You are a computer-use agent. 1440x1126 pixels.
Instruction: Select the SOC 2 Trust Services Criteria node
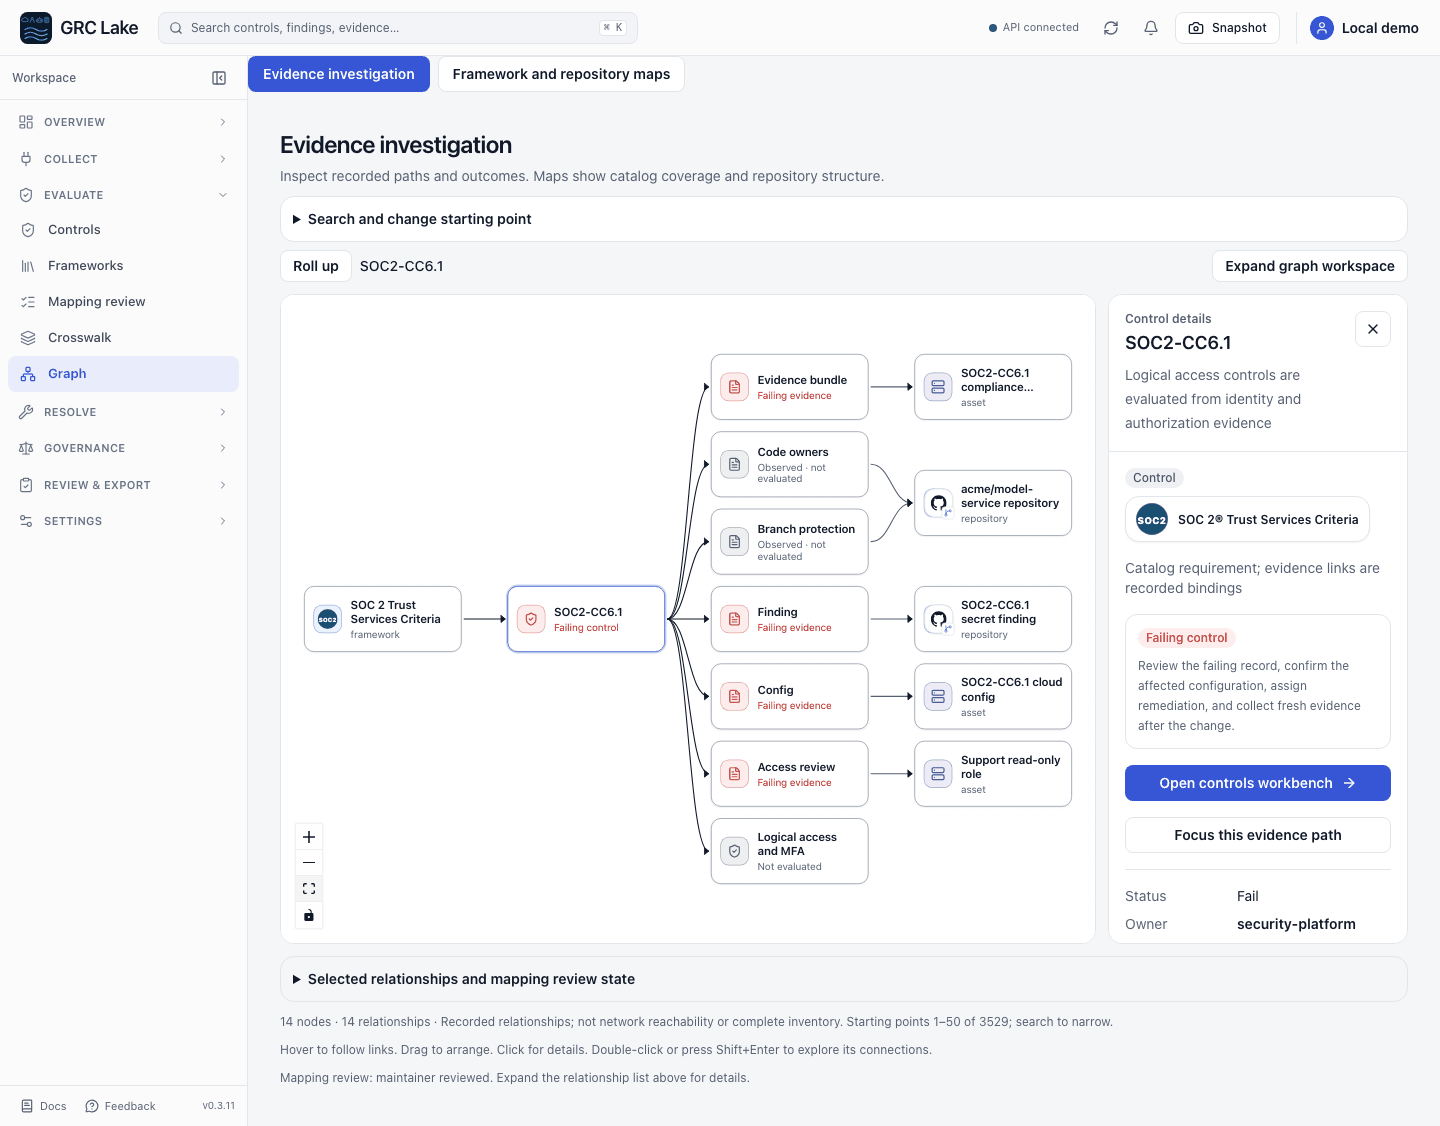383,619
